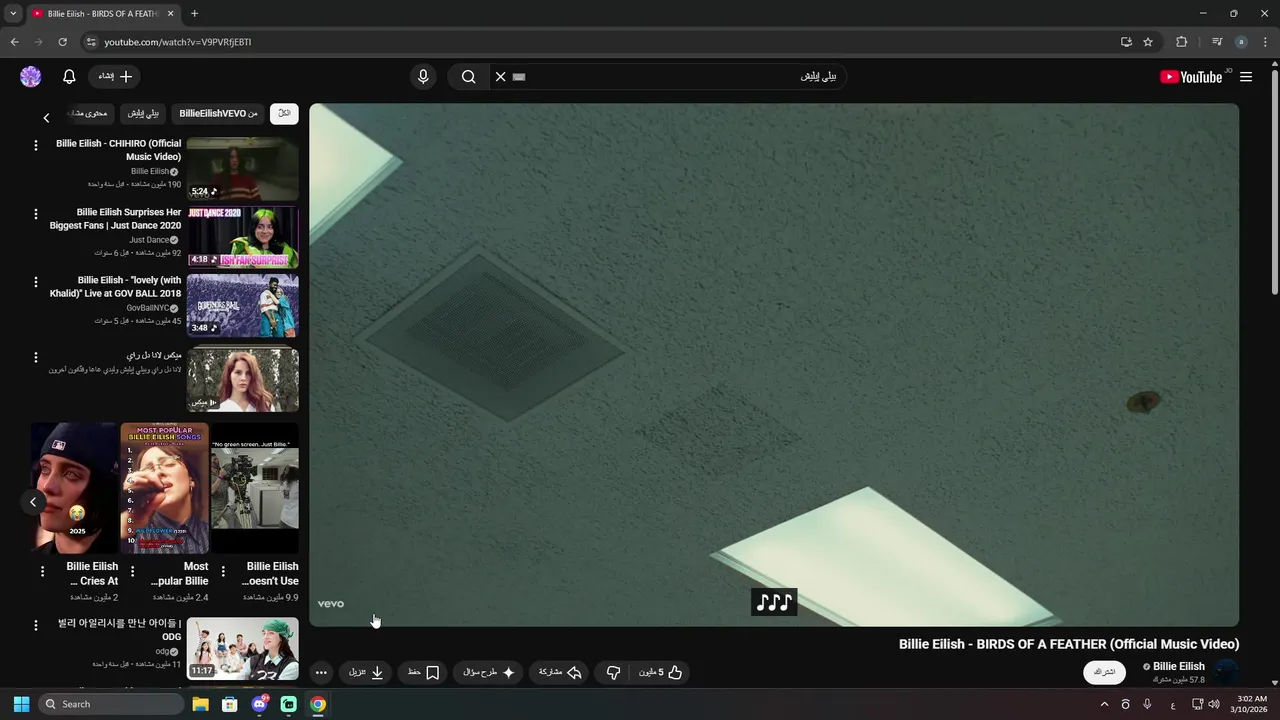
Task: Open options menu for GOV BALL 2018 video
Action: tap(36, 282)
